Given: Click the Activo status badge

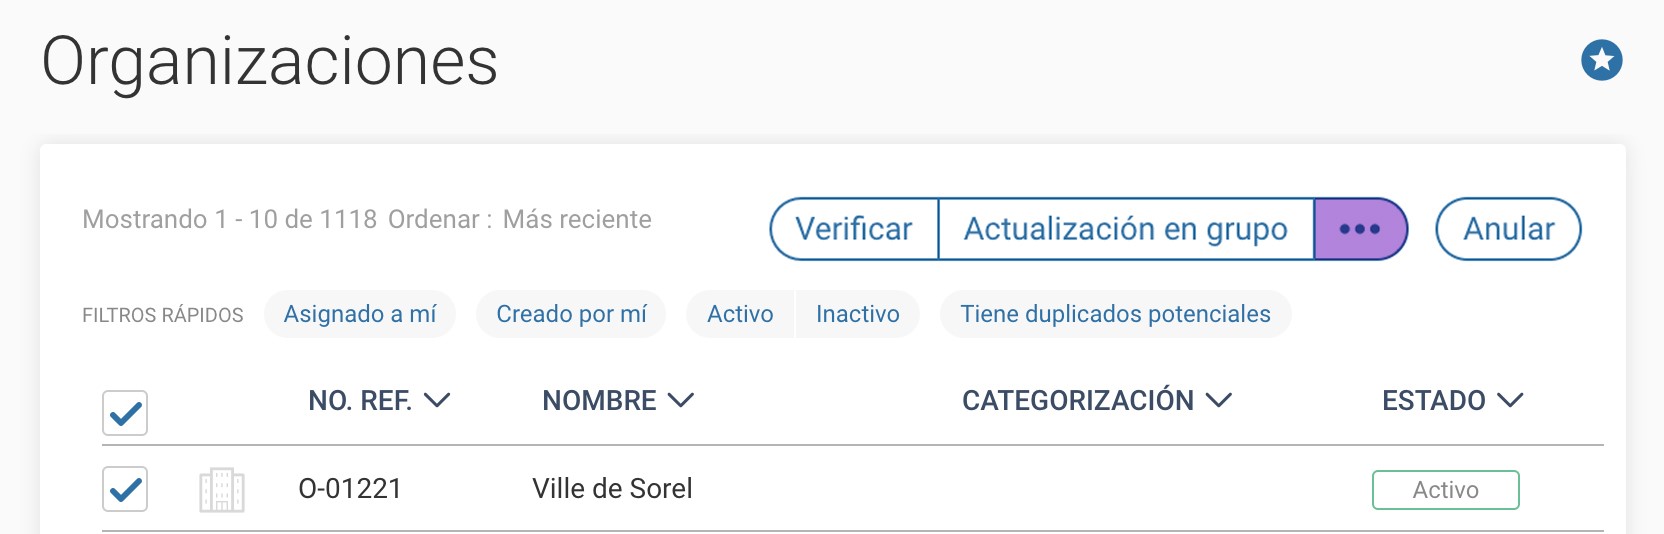Looking at the screenshot, I should pyautogui.click(x=1446, y=490).
